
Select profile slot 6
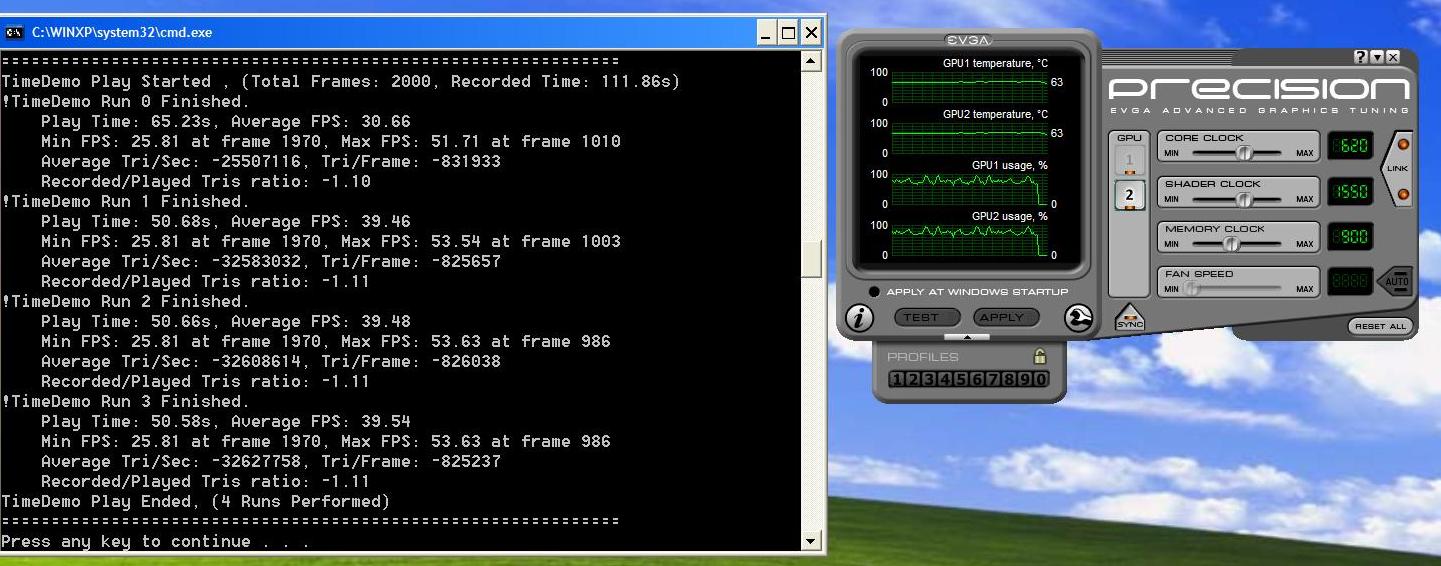click(x=977, y=379)
